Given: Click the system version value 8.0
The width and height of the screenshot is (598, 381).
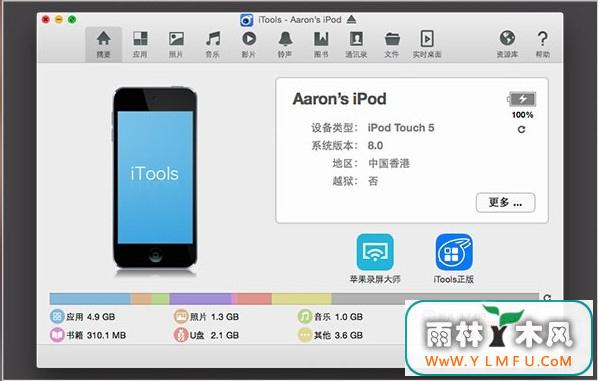Looking at the screenshot, I should pyautogui.click(x=375, y=146).
